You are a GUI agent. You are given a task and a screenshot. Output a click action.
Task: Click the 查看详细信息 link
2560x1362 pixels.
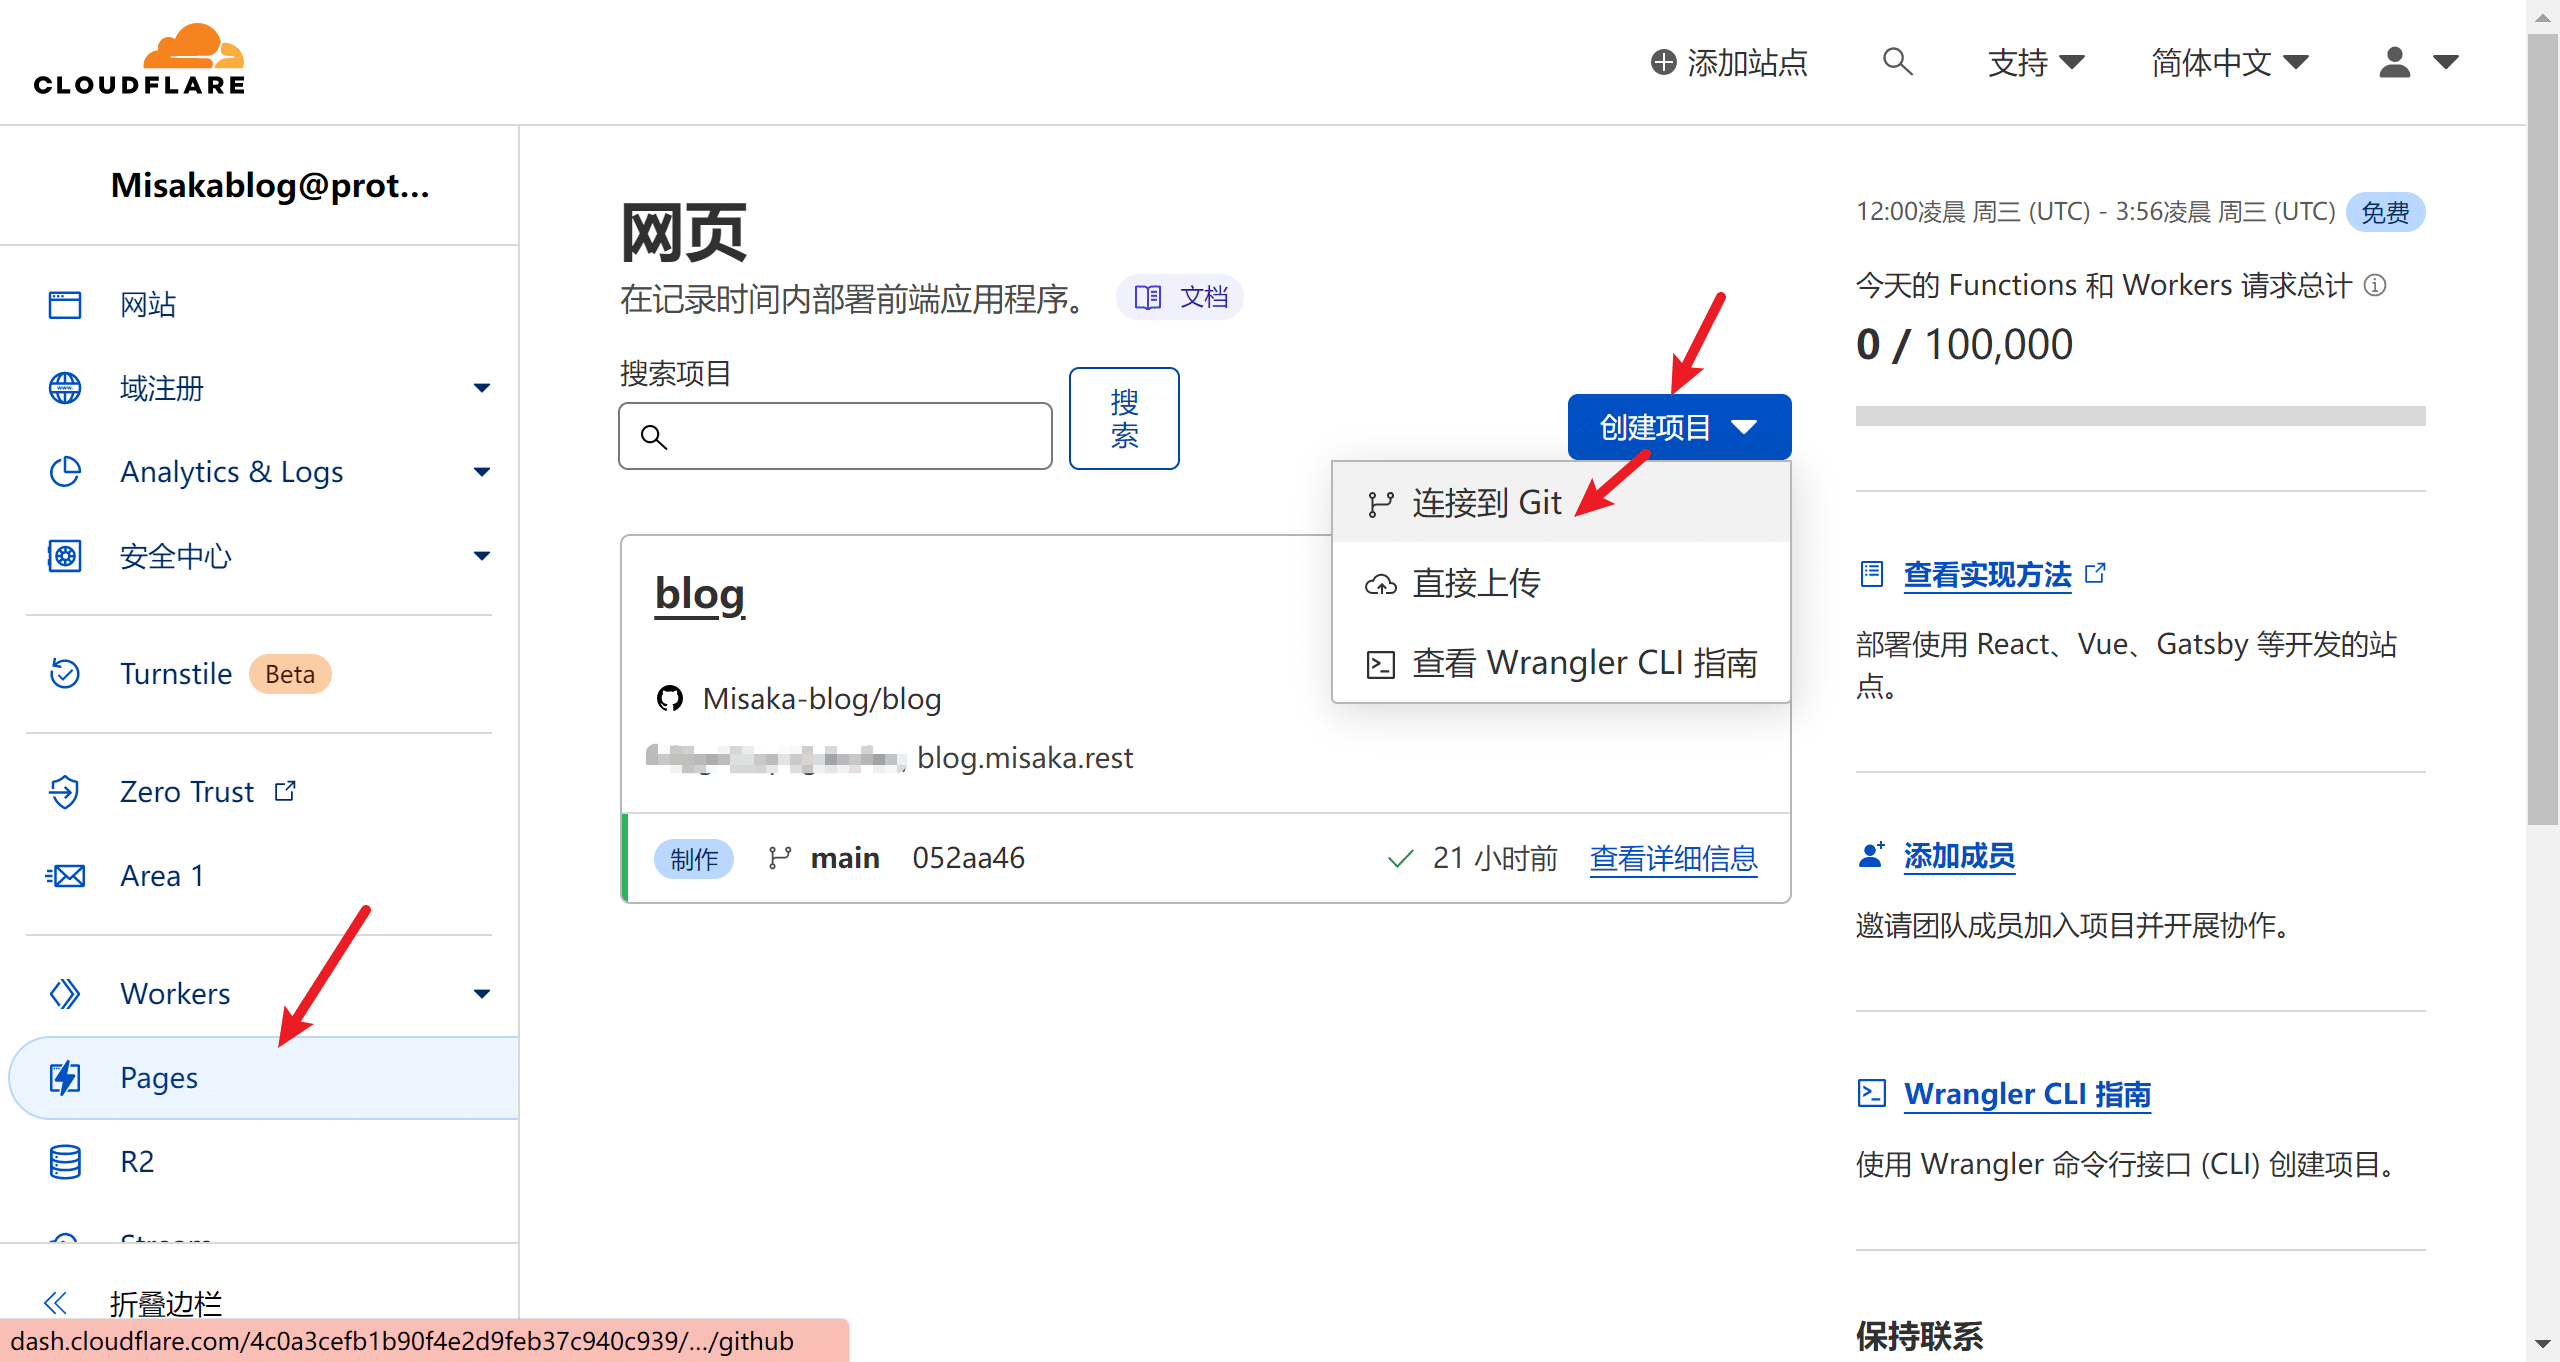coord(1674,858)
